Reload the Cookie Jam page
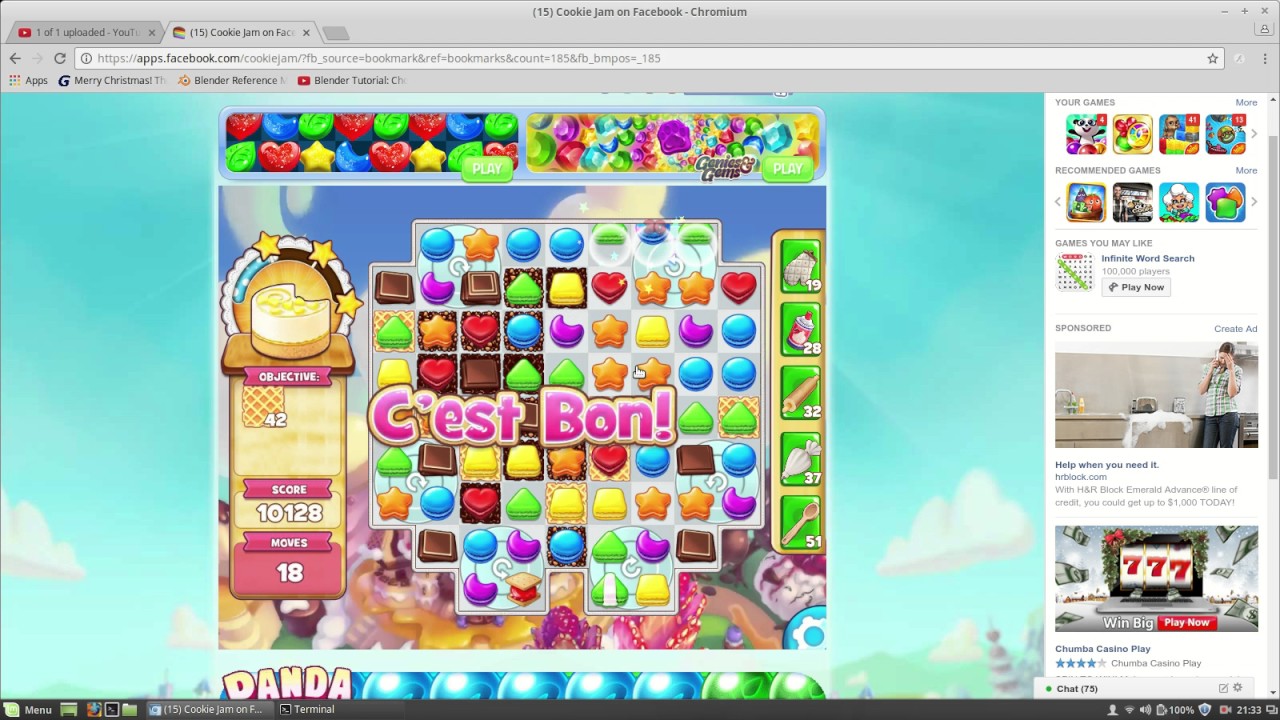 pyautogui.click(x=60, y=58)
